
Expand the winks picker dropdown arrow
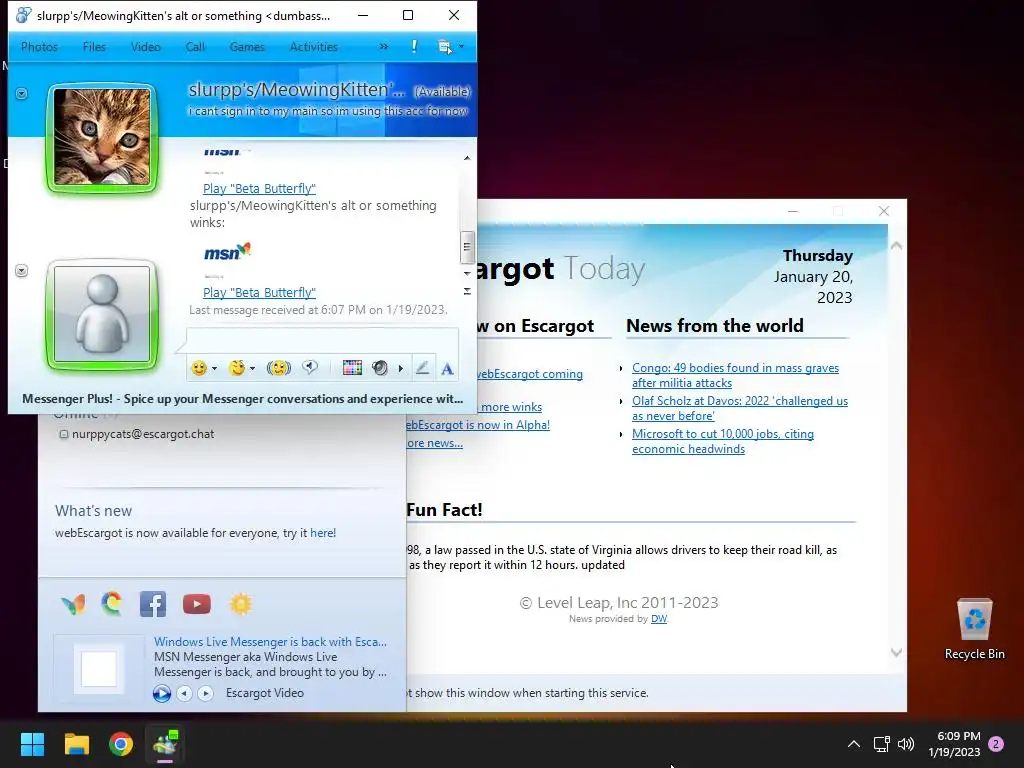click(x=252, y=369)
